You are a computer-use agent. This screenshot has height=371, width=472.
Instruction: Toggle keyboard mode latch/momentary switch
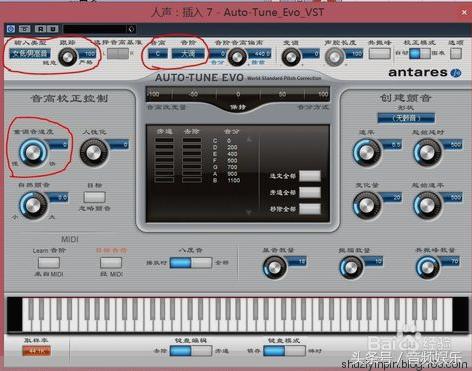pos(284,351)
